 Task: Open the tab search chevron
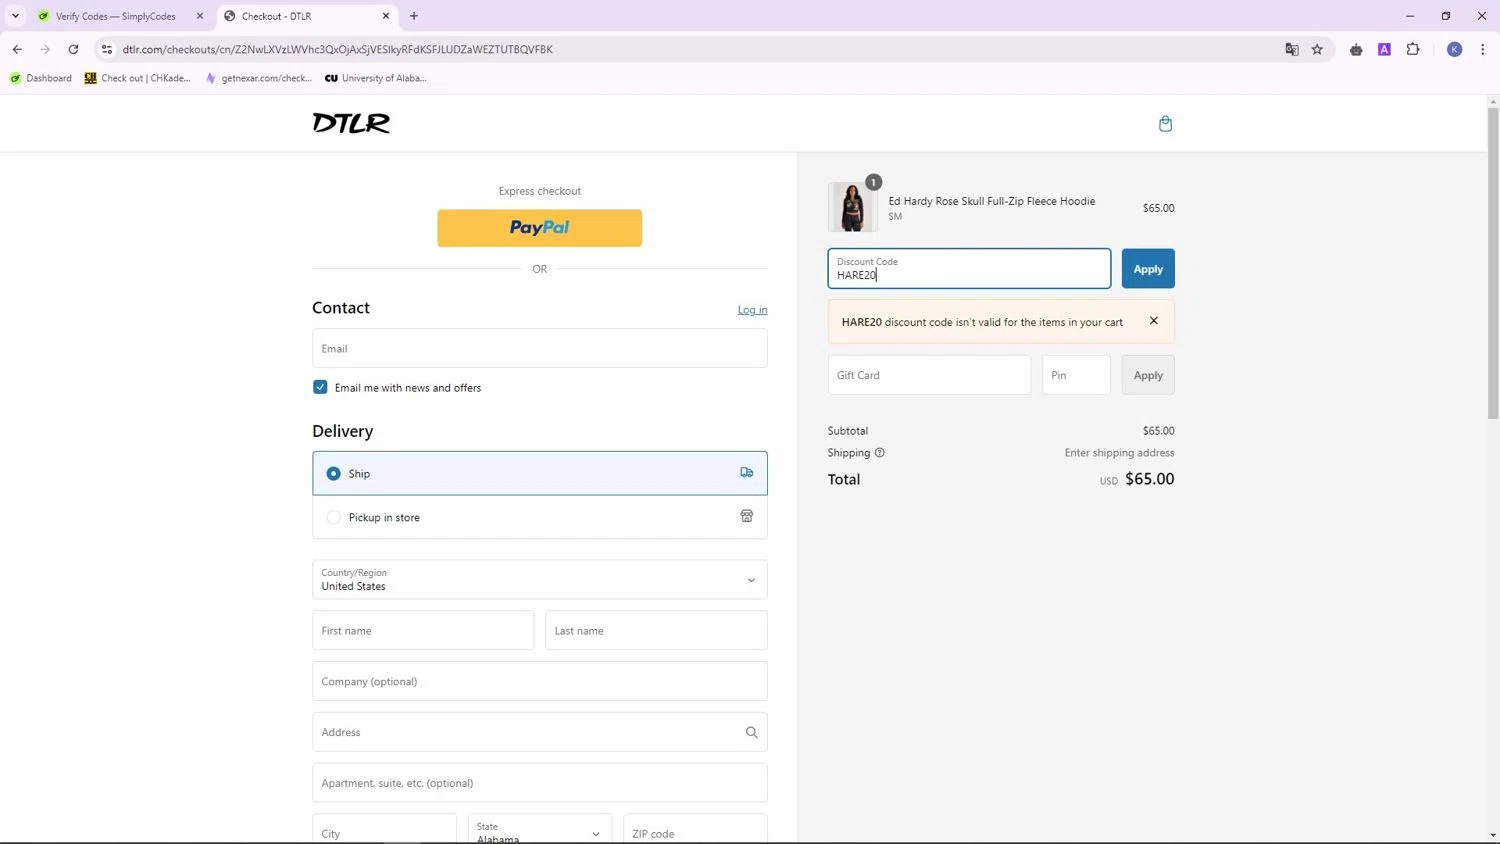(x=15, y=16)
